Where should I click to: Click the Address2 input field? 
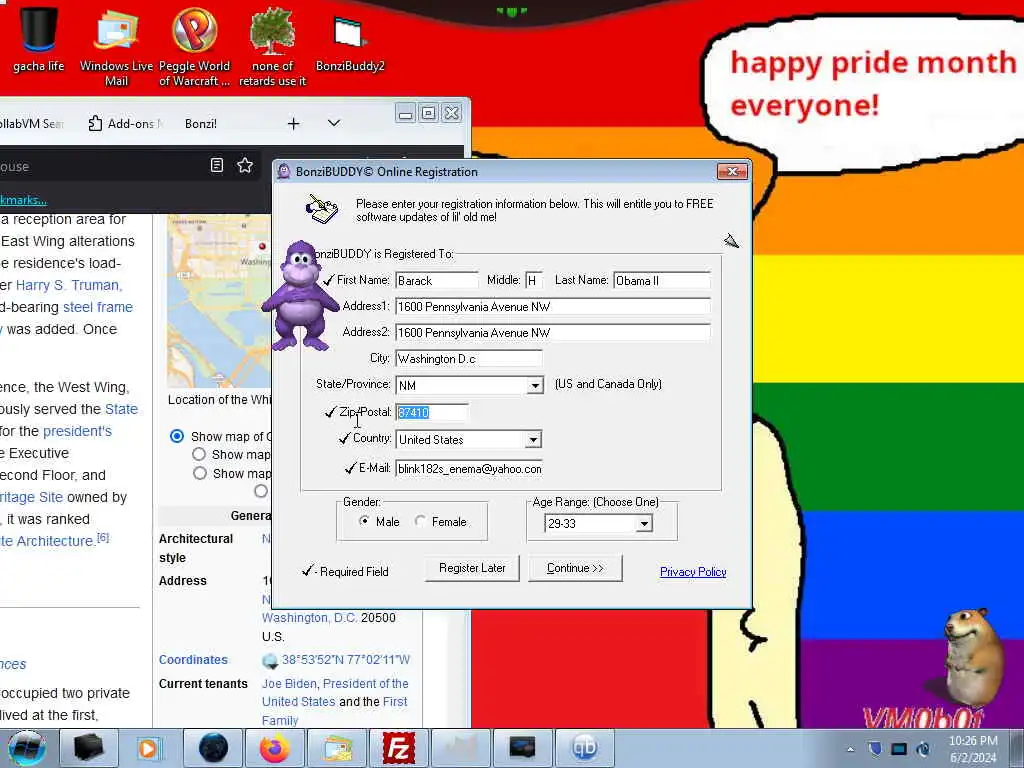[552, 332]
